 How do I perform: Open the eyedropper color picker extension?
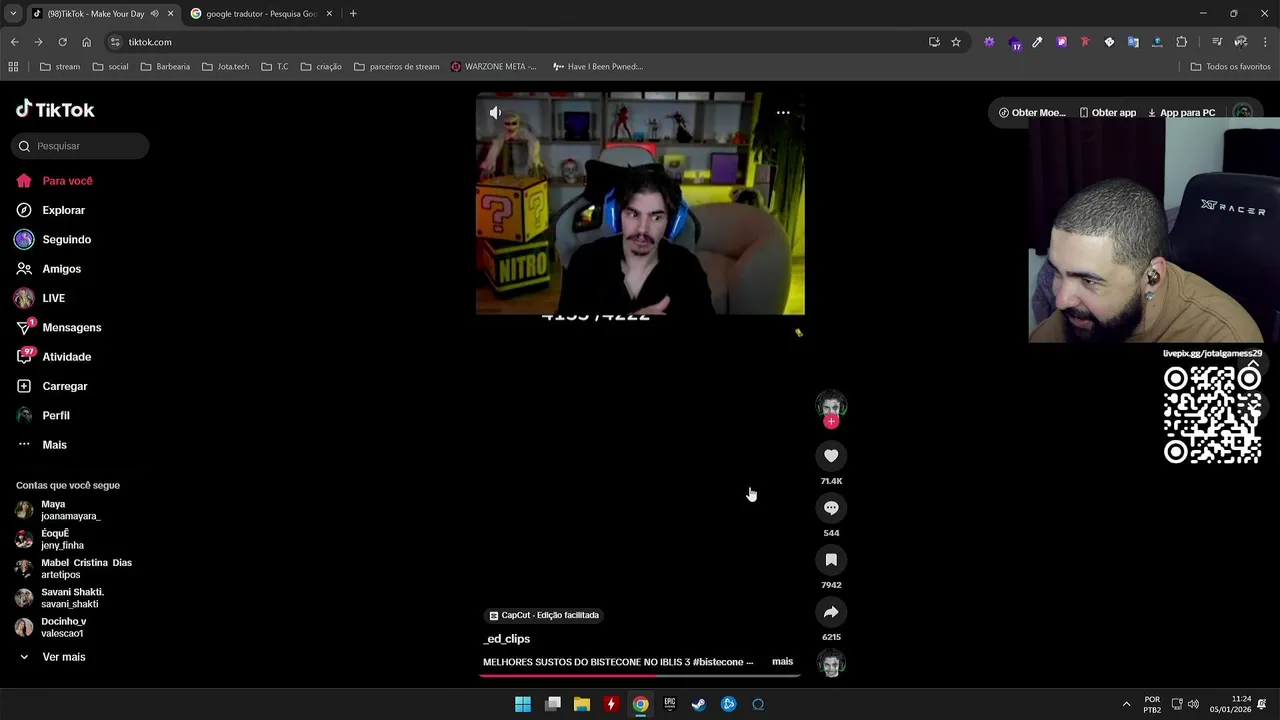coord(1037,42)
